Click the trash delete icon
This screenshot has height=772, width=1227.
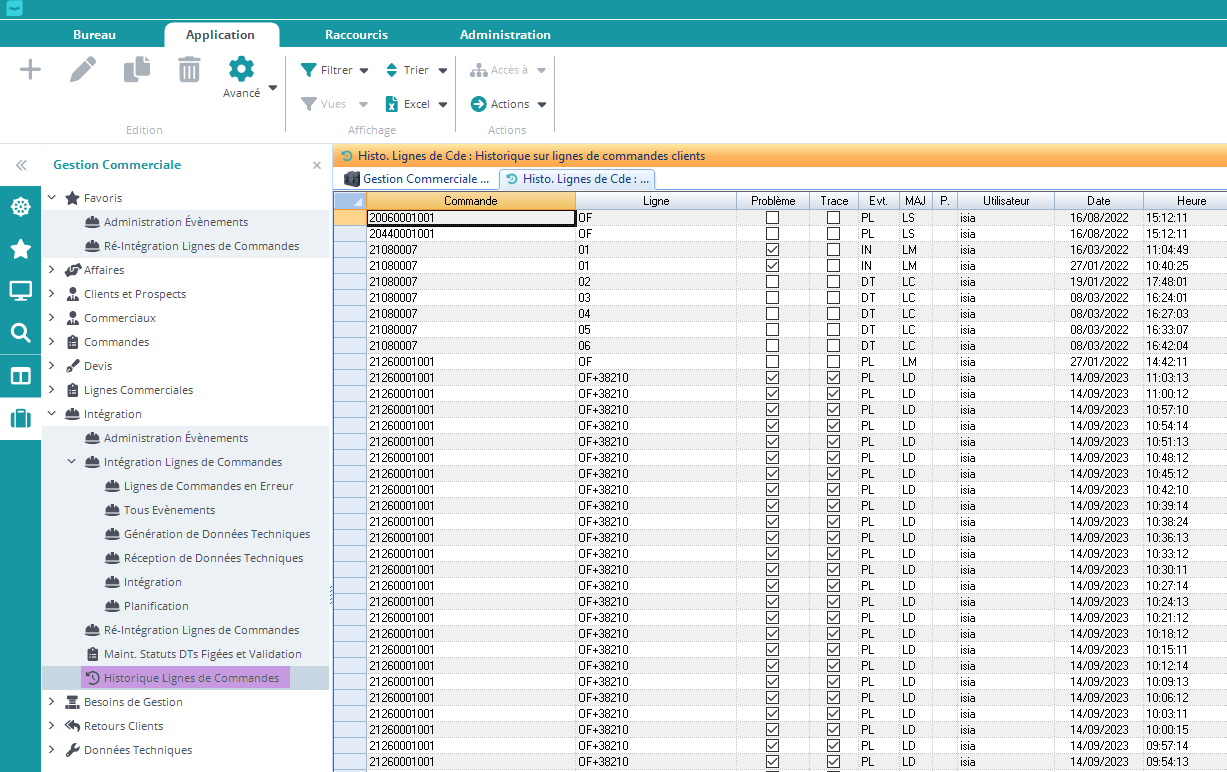(x=189, y=70)
